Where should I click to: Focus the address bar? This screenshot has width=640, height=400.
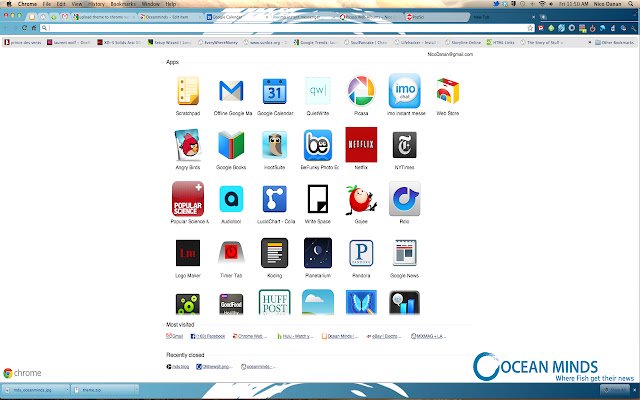[x=287, y=28]
